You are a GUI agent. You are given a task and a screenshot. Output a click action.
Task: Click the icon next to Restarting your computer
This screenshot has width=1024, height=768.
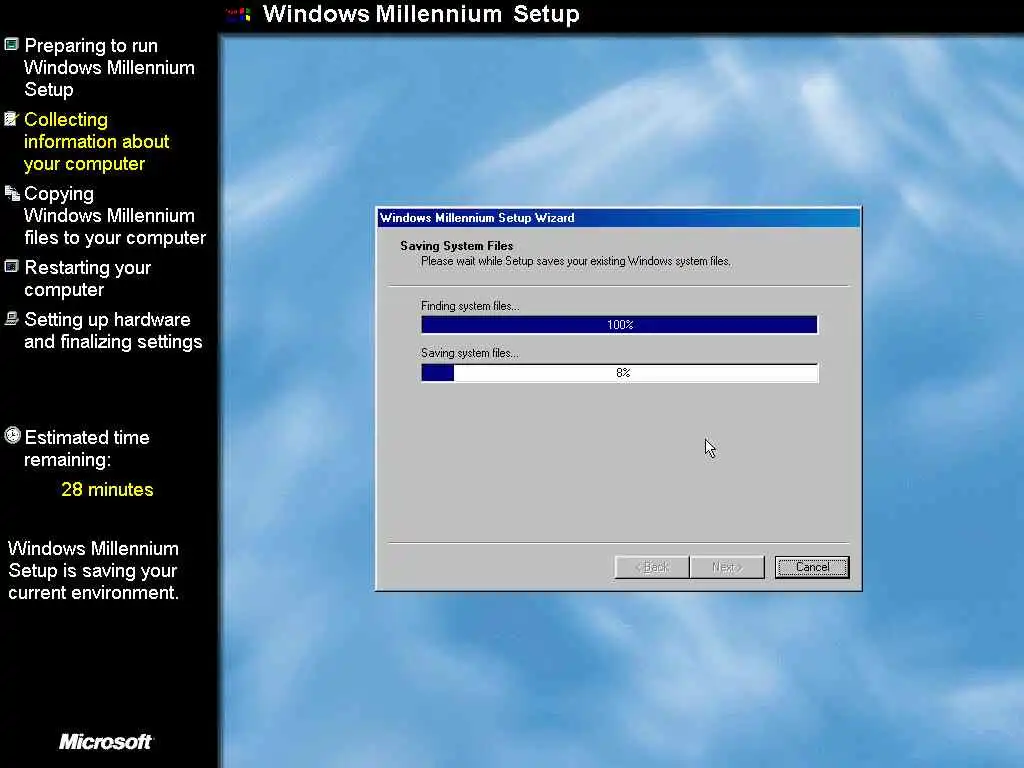coord(11,266)
